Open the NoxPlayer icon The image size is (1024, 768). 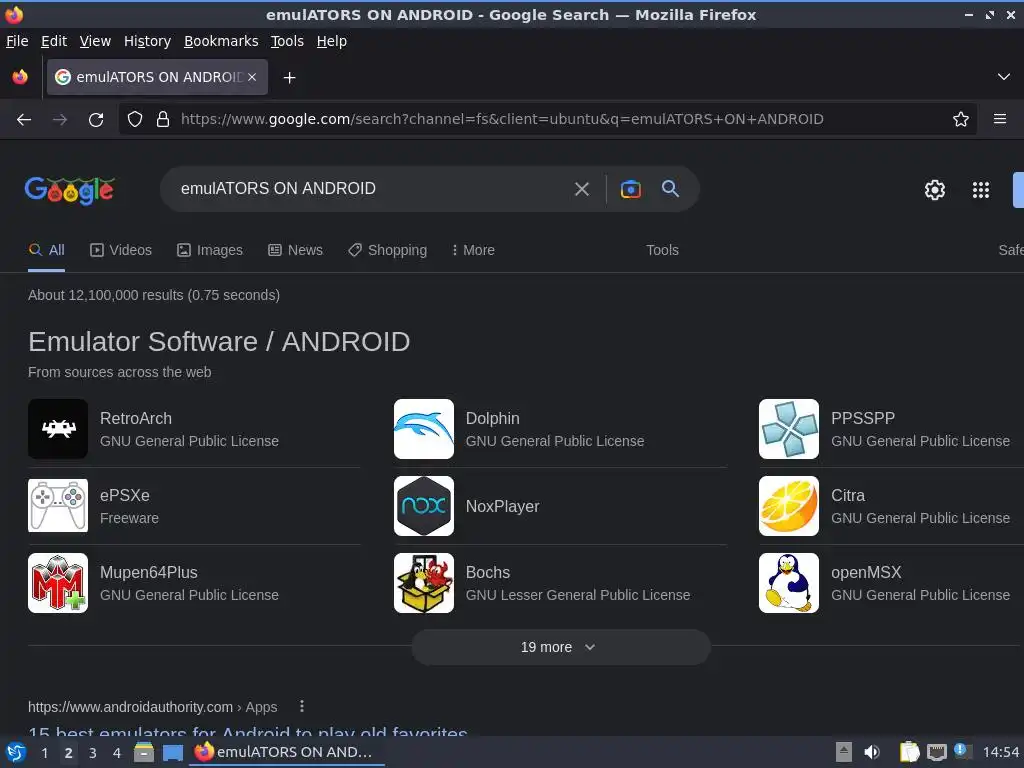[424, 506]
